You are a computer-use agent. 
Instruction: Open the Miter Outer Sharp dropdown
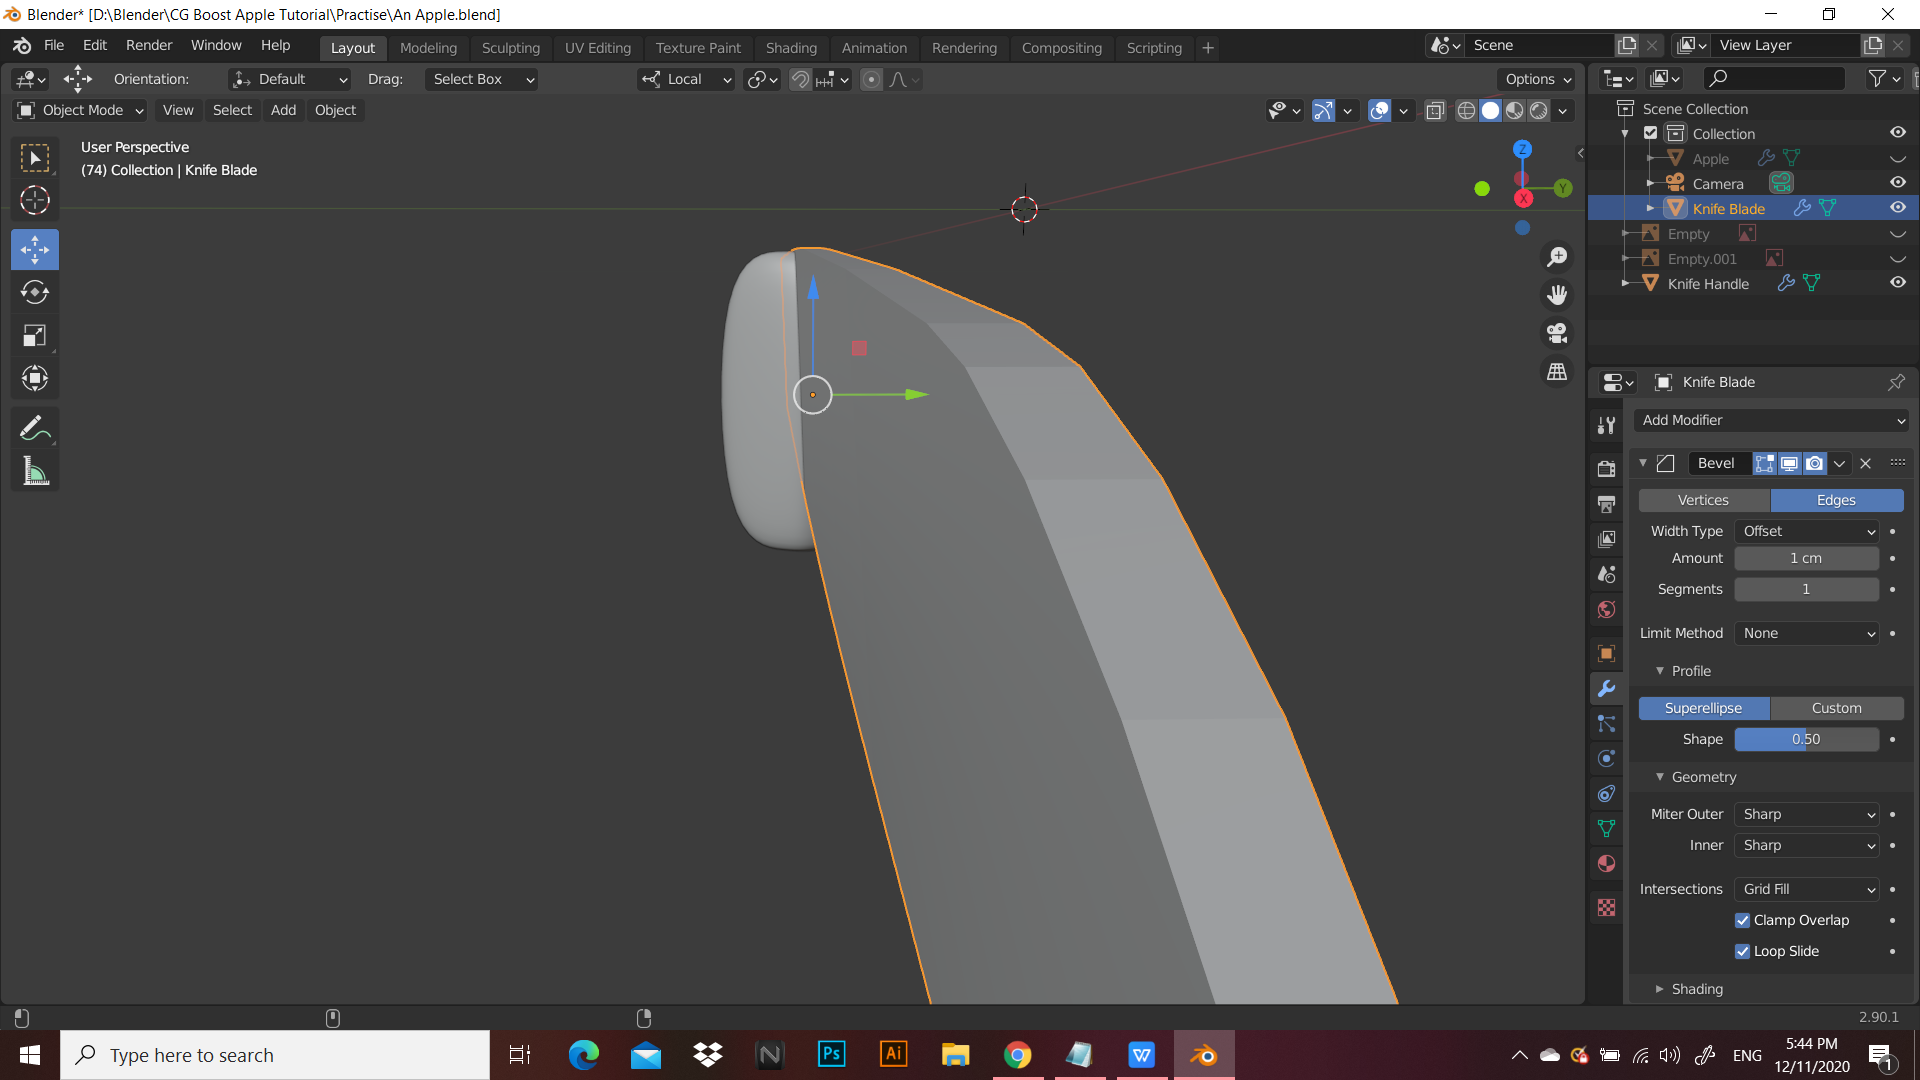click(1807, 814)
